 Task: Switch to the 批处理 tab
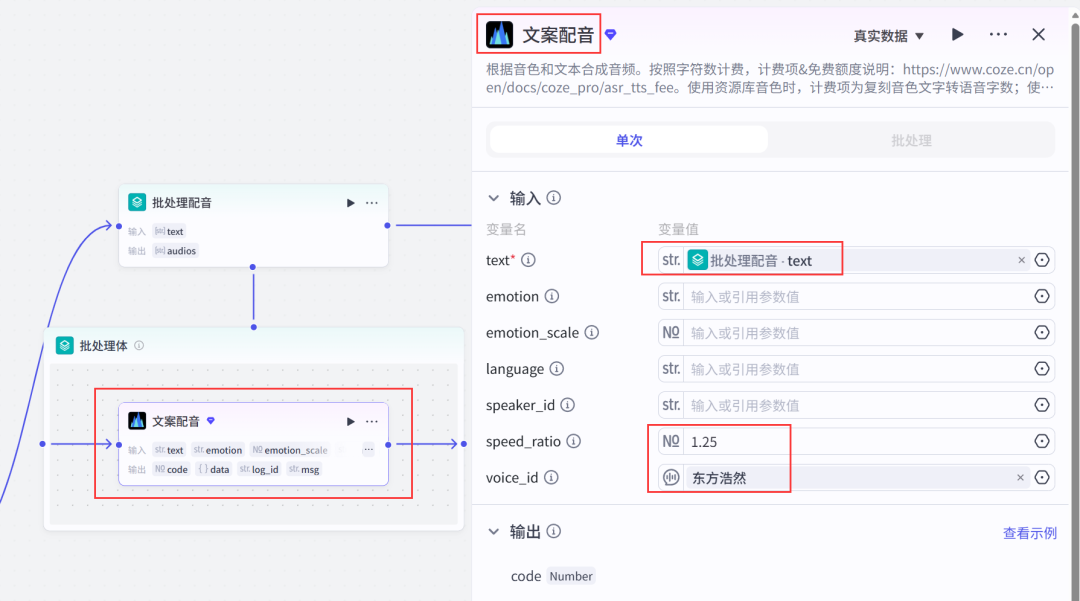click(910, 140)
